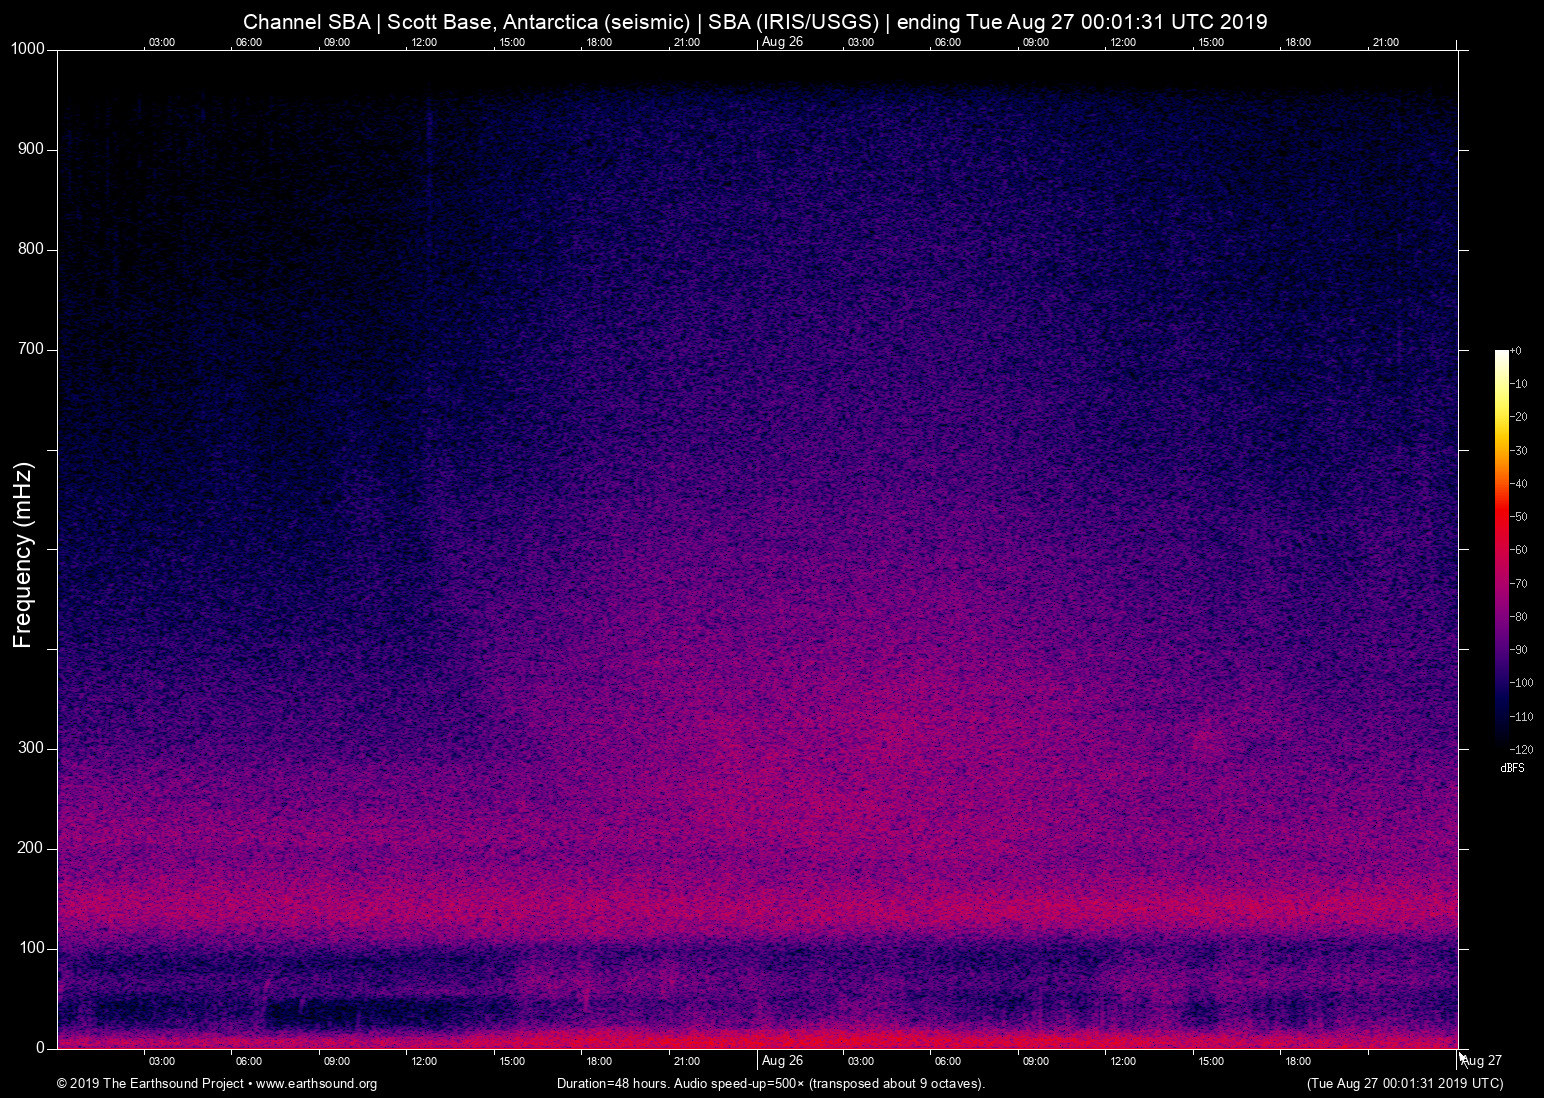Image resolution: width=1544 pixels, height=1098 pixels.
Task: Click the '(Tue Aug 27 00:01:31 2019 UTC)' timestamp
Action: coord(1405,1083)
